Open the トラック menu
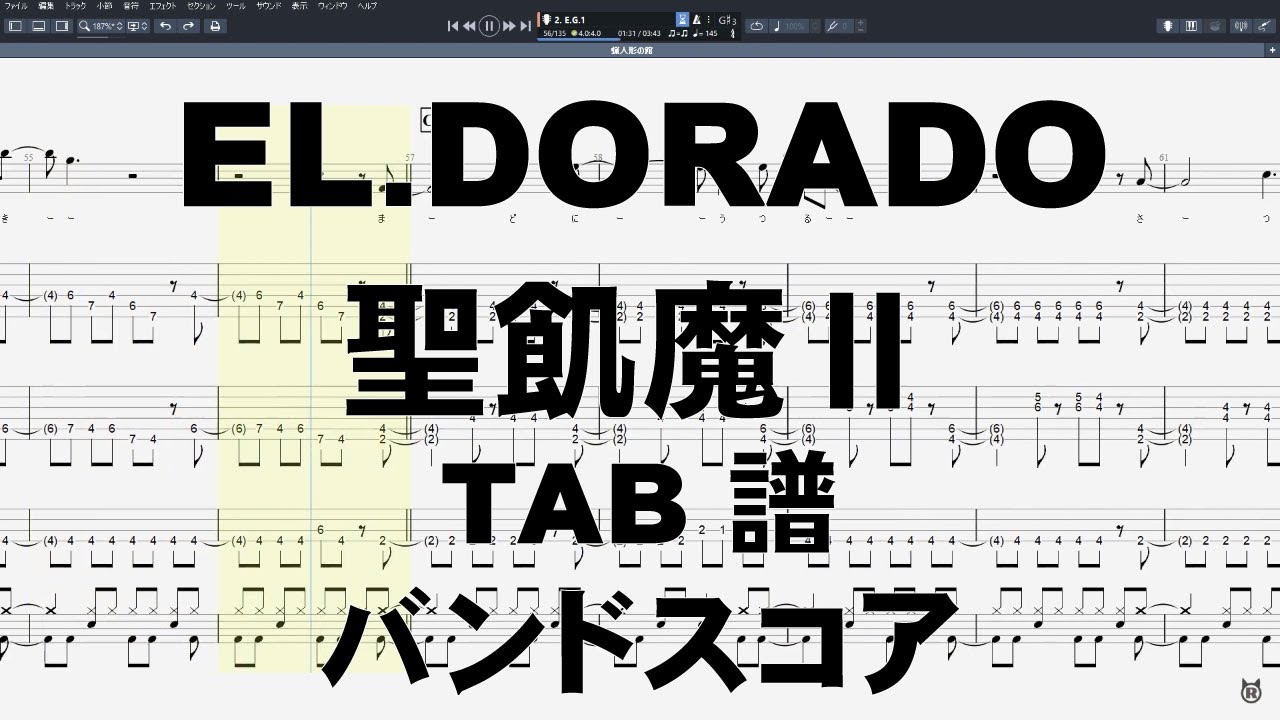This screenshot has width=1280, height=720. [x=75, y=6]
